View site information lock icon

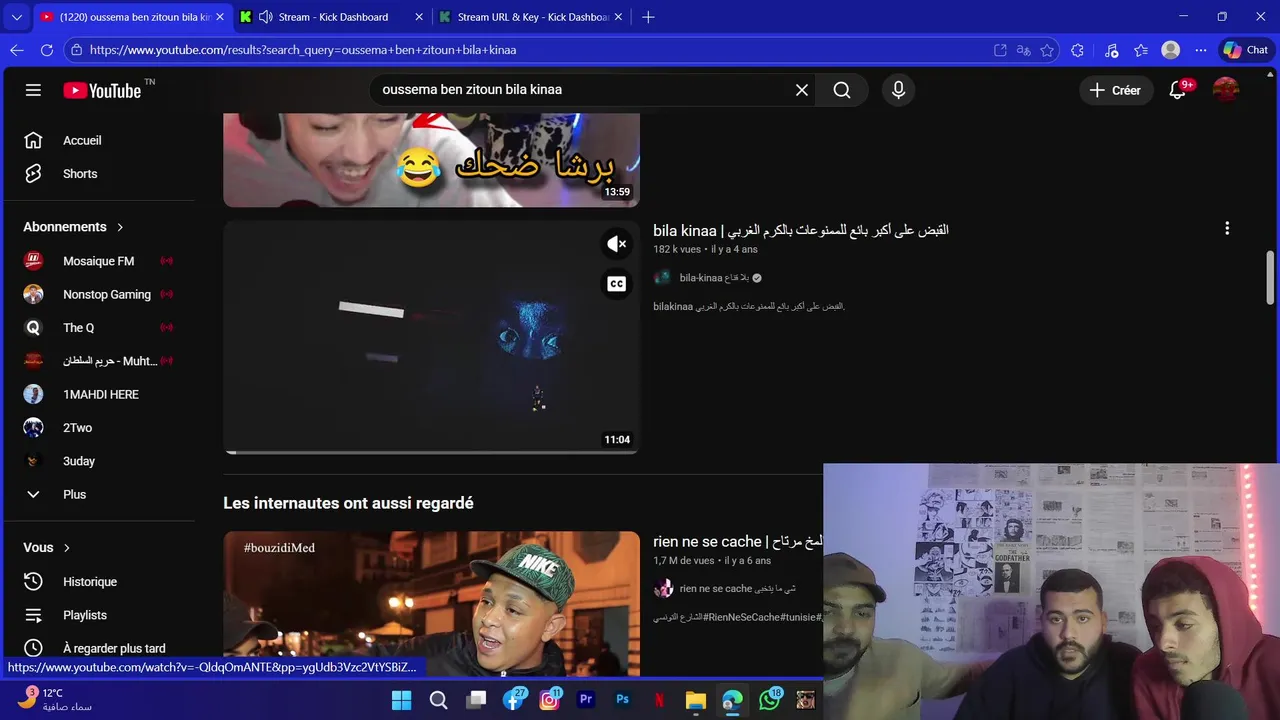[76, 50]
